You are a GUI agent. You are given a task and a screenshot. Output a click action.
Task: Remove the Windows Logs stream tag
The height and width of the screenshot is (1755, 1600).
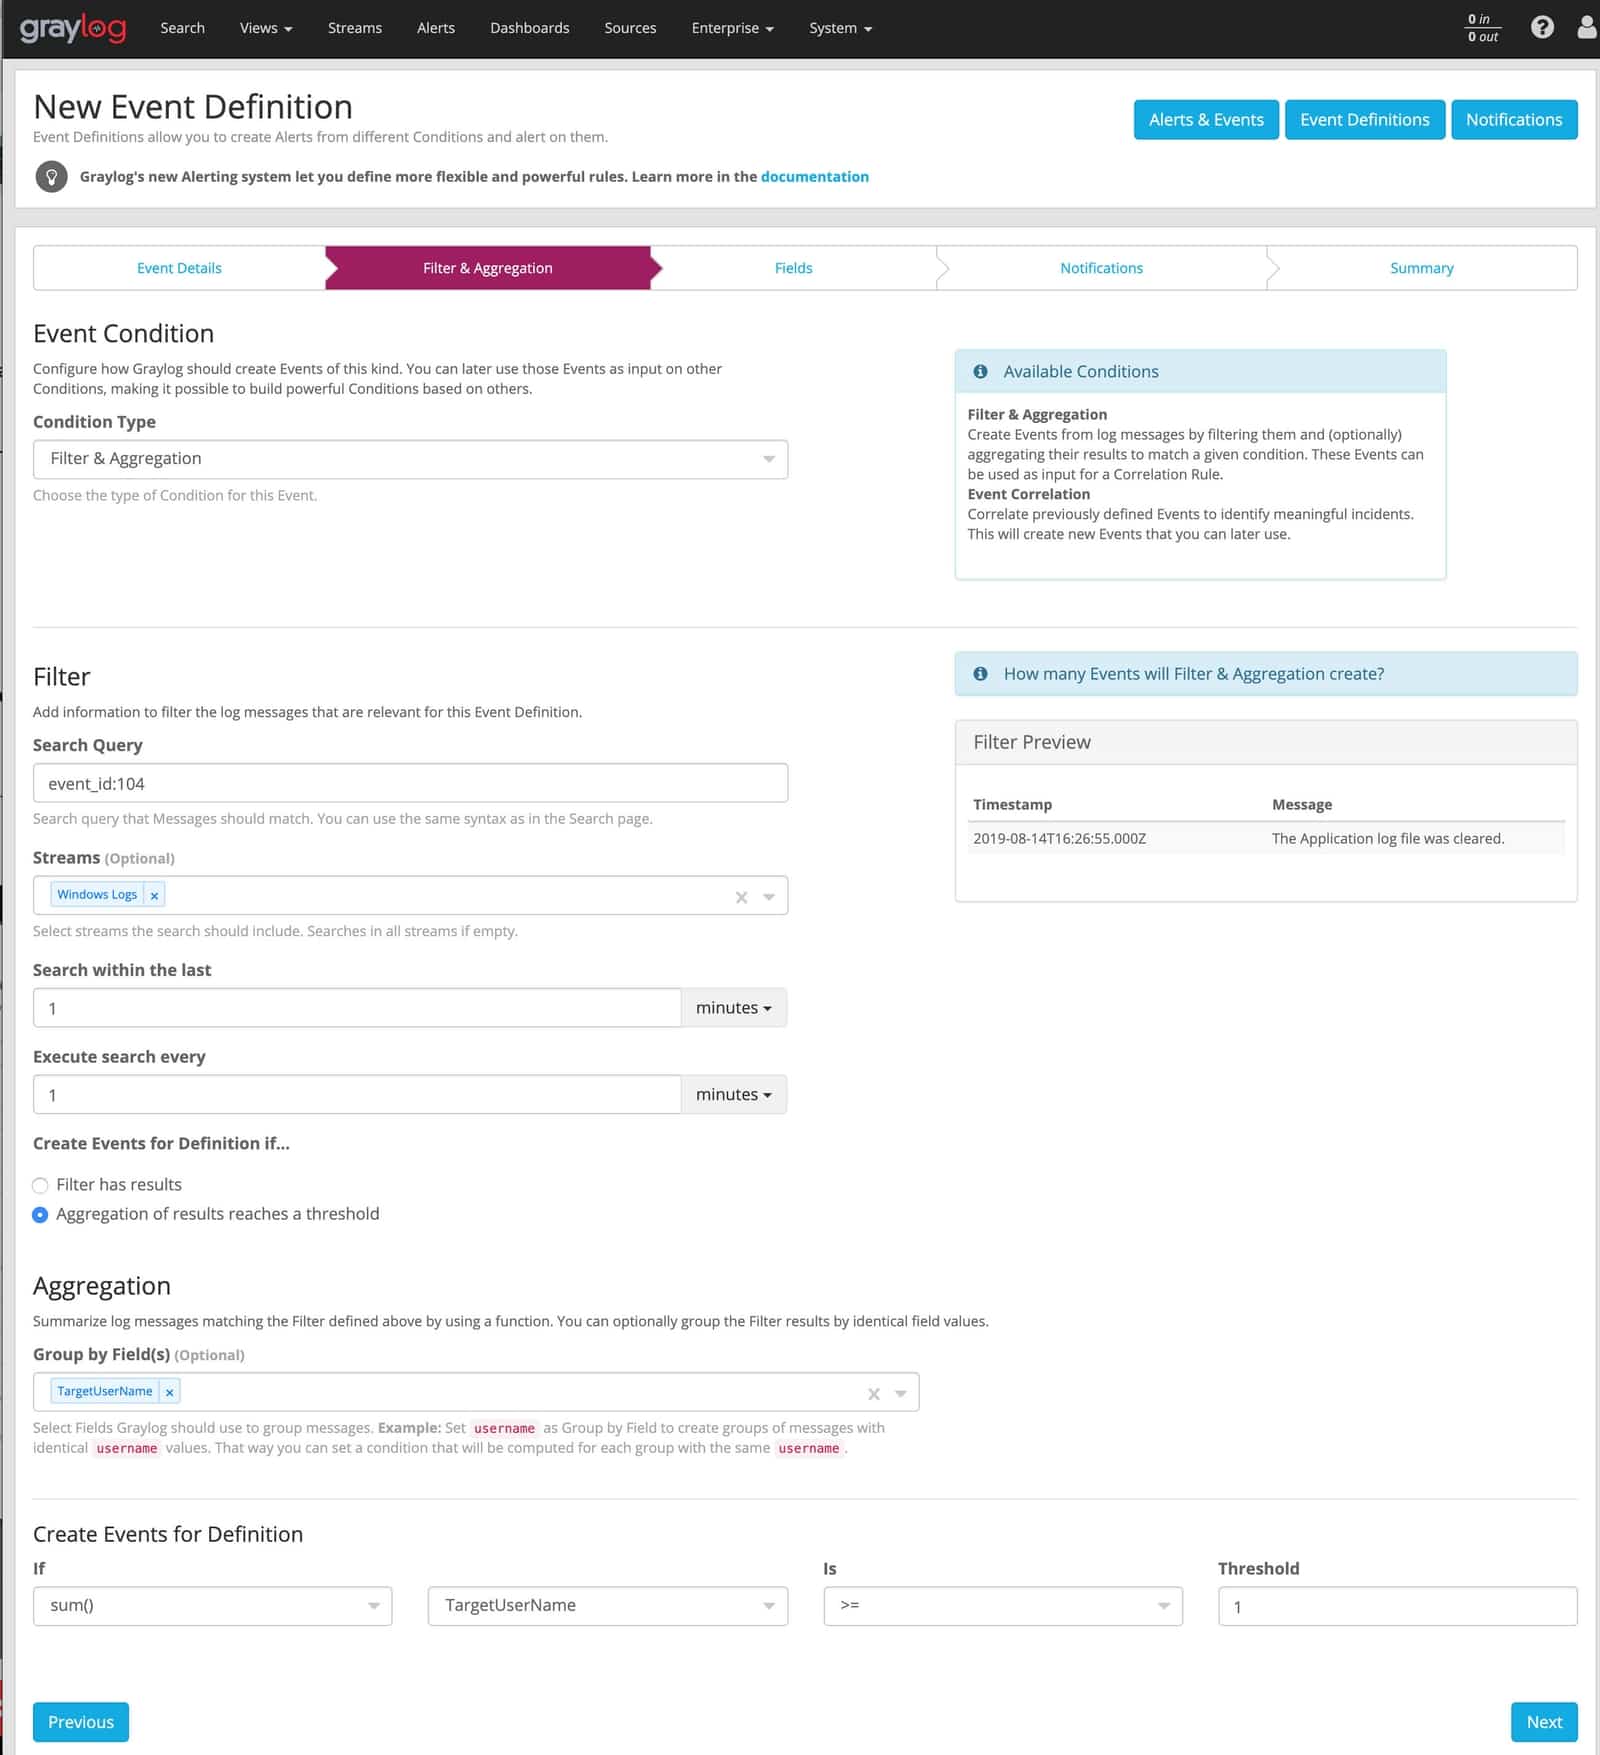[x=154, y=895]
